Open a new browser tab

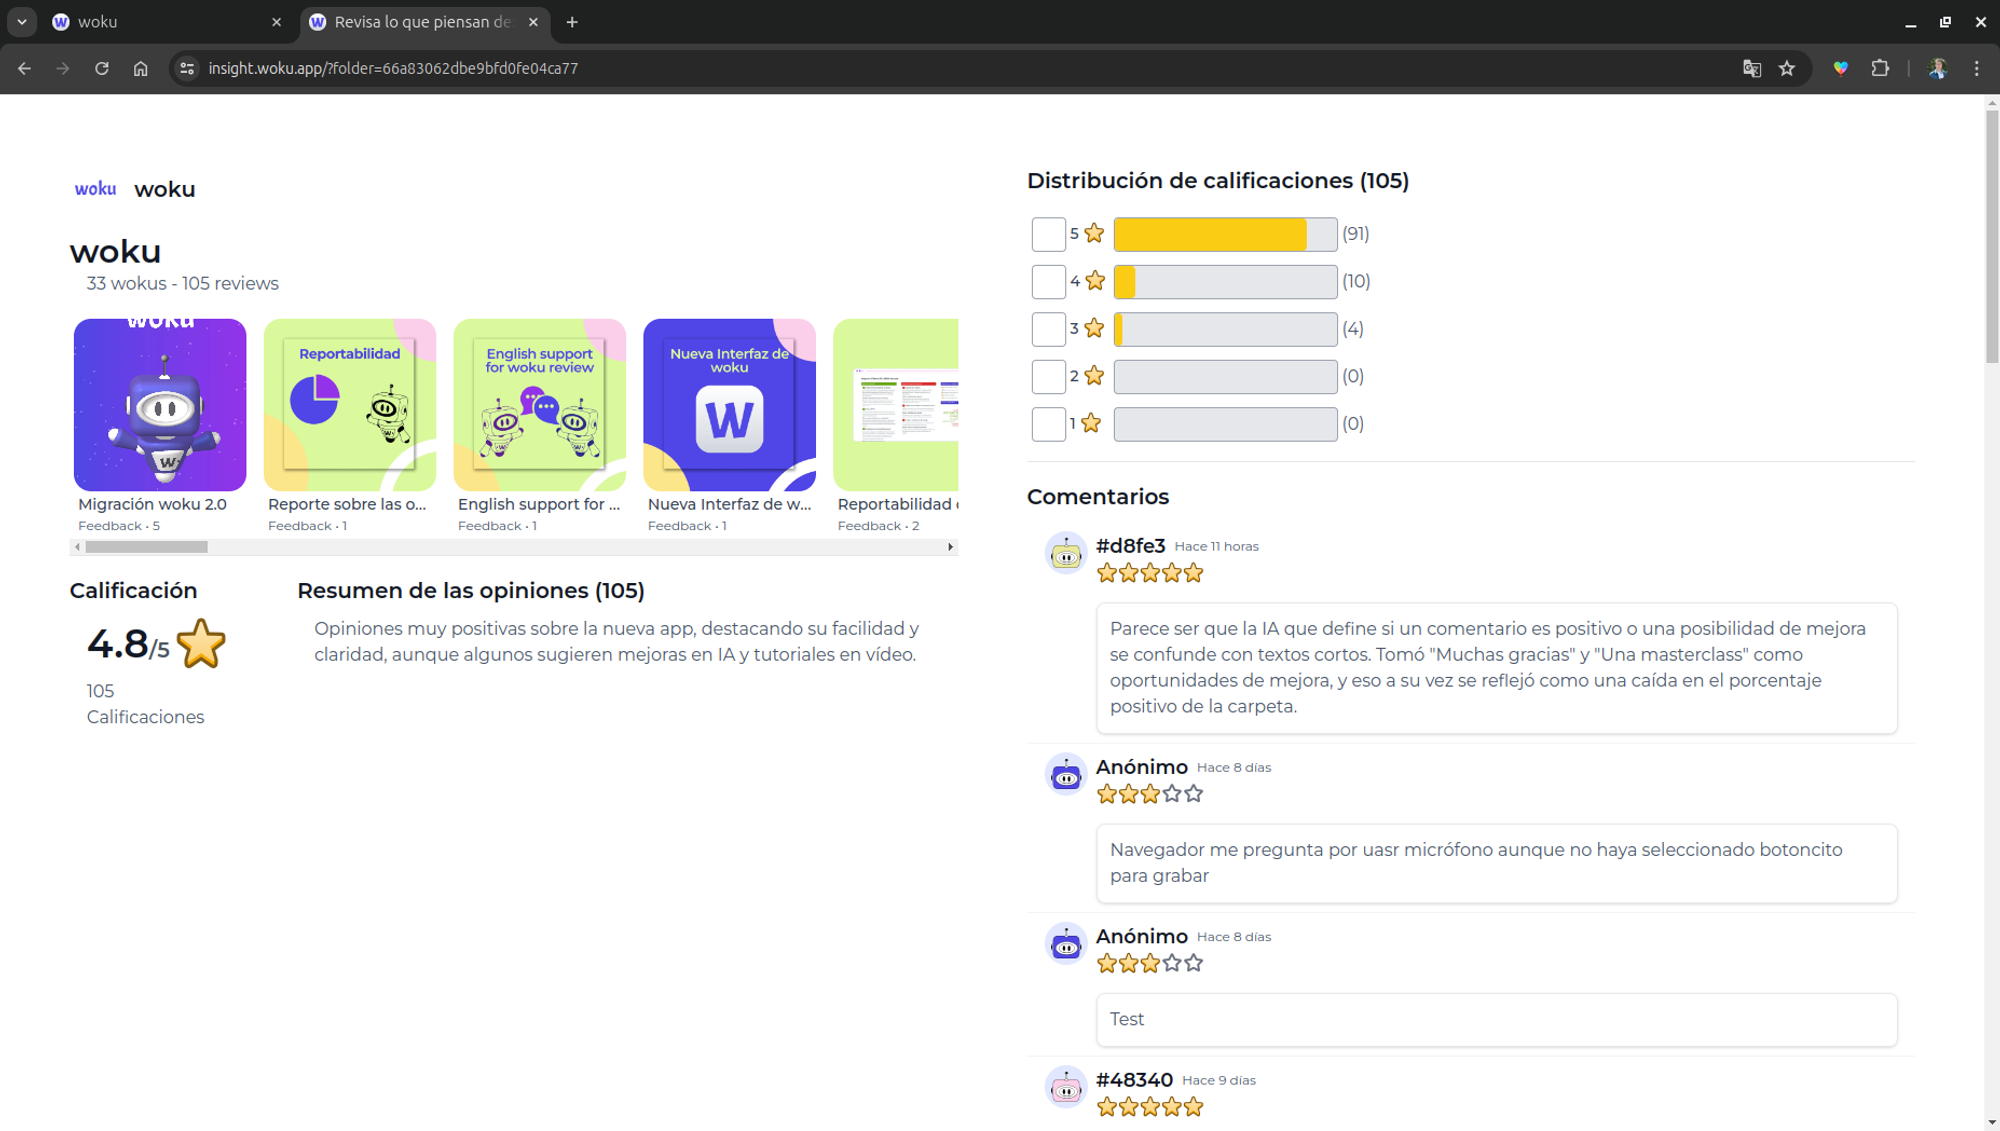(x=572, y=22)
